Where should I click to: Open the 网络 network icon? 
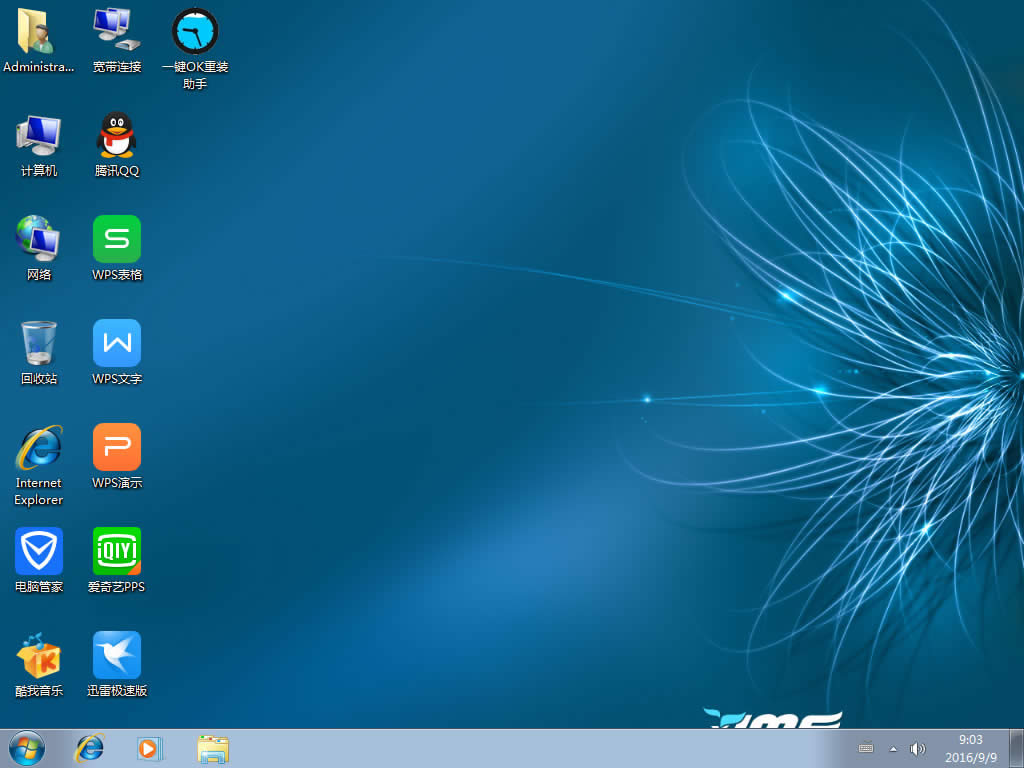[x=38, y=240]
